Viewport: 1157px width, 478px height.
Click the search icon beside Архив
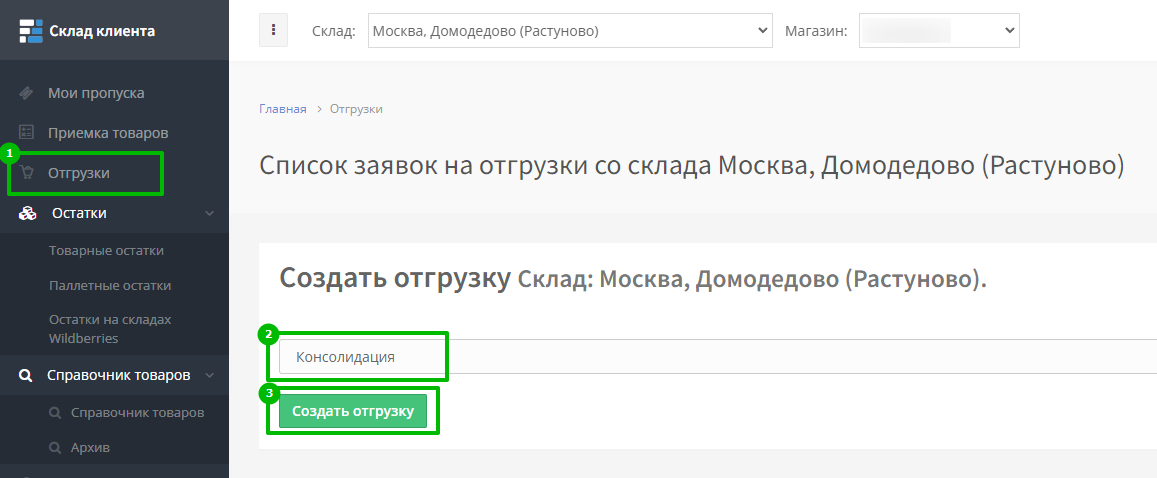click(x=55, y=447)
